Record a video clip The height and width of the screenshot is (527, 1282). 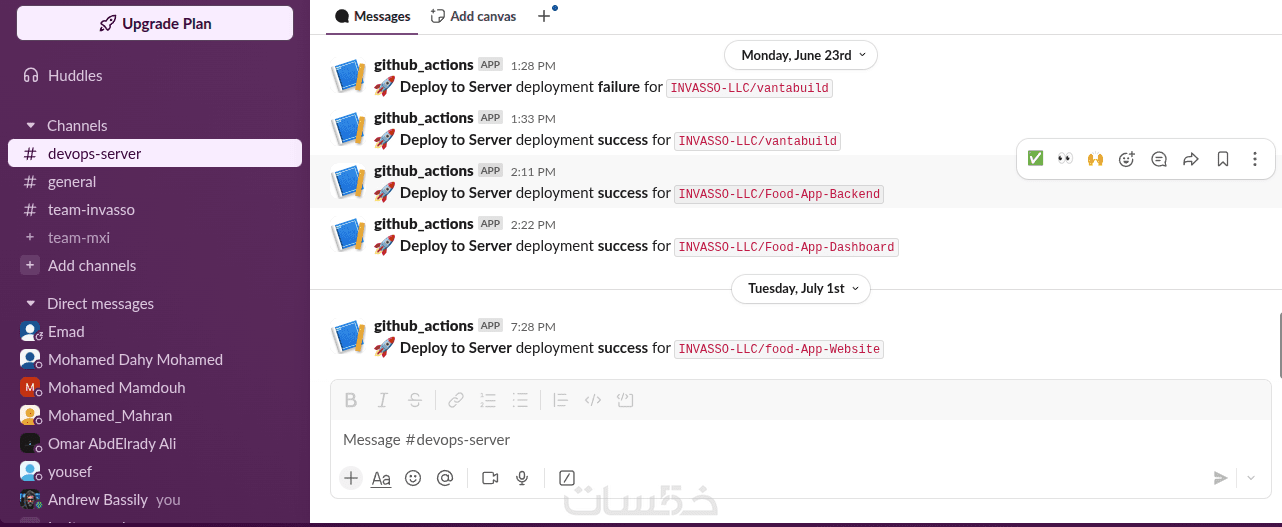(490, 478)
